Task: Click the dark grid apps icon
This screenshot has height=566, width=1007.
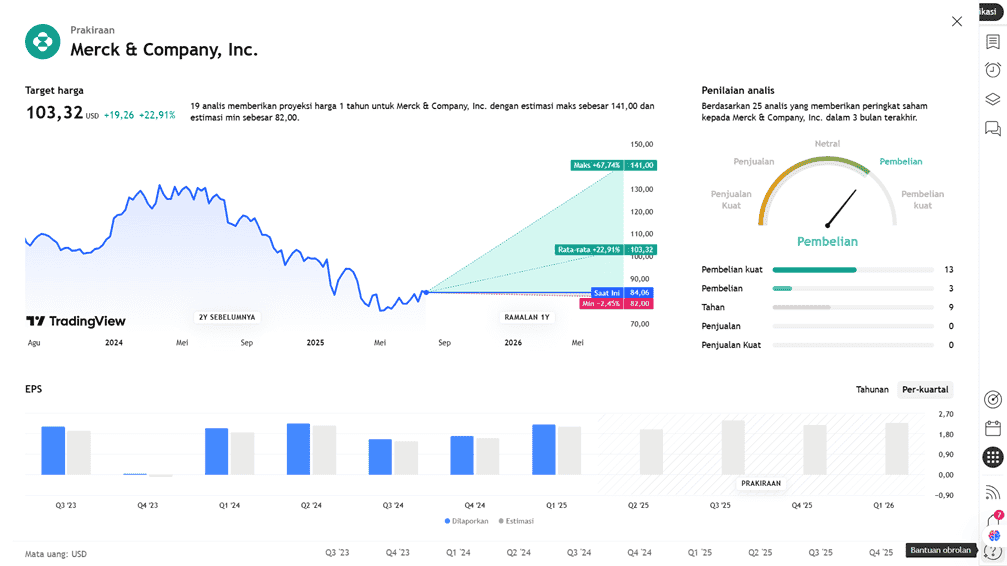Action: click(993, 457)
